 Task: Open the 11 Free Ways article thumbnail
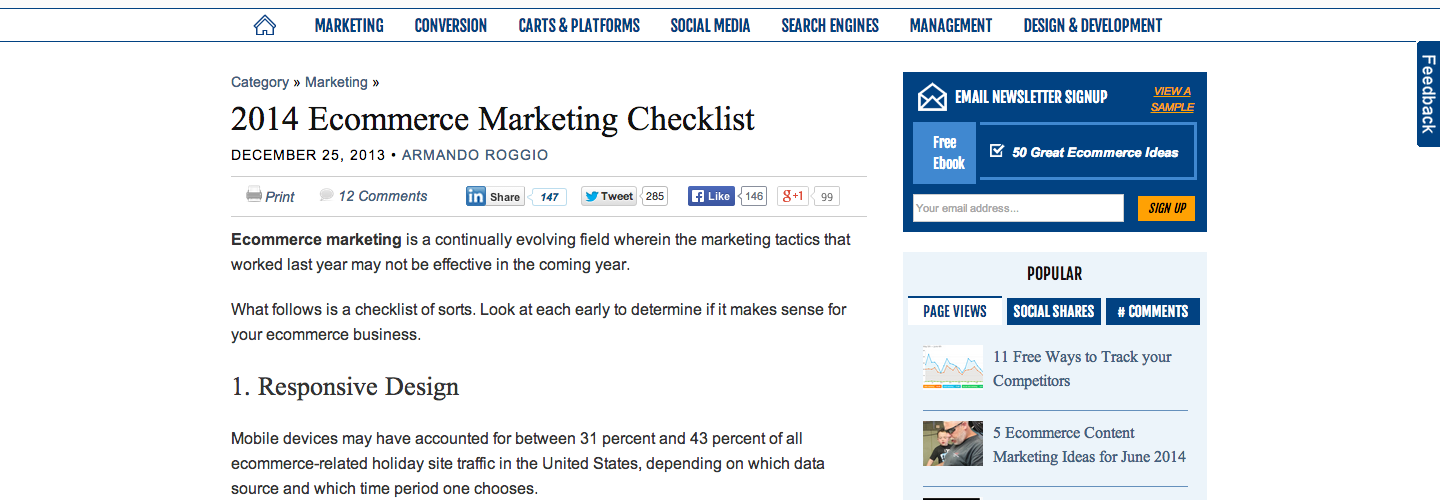click(953, 367)
